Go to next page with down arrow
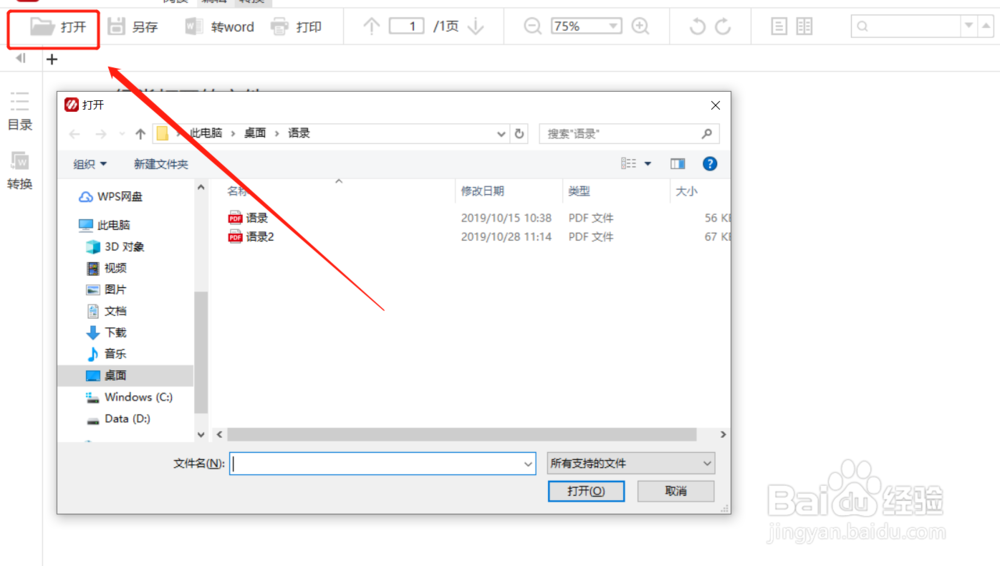1000x566 pixels. tap(476, 26)
